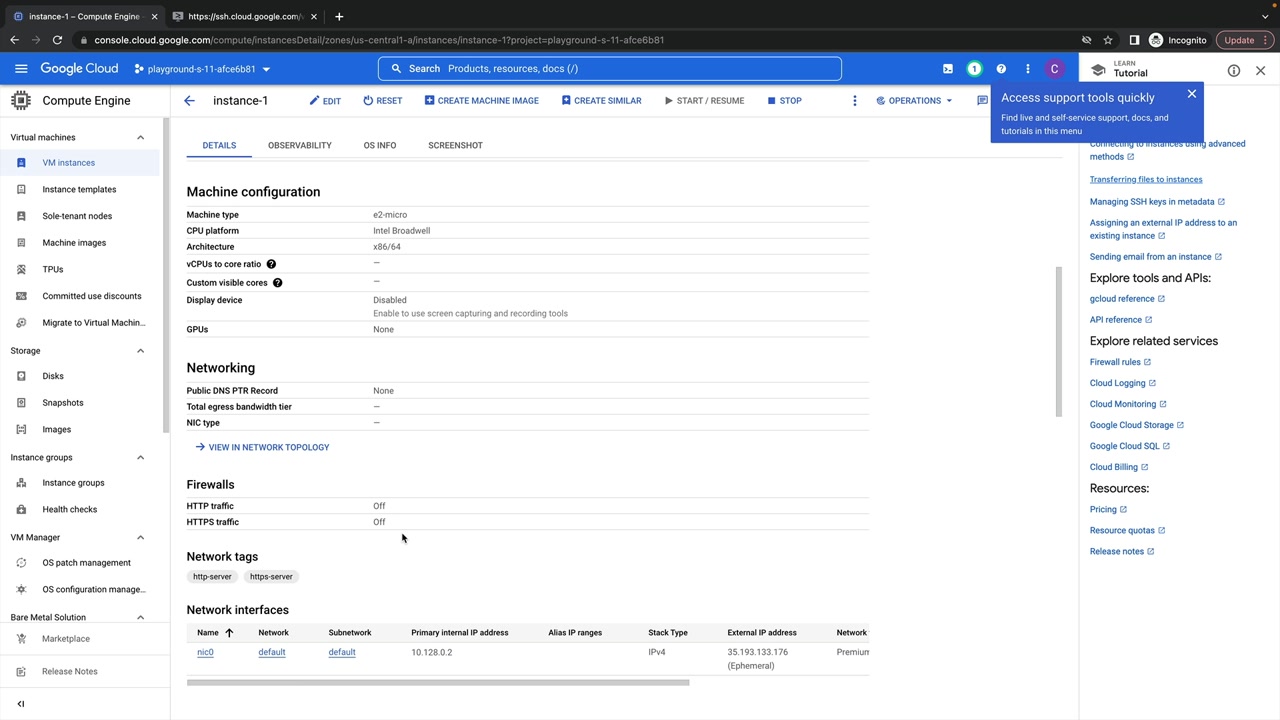Open the nic0 interface link
Viewport: 1280px width, 720px height.
205,653
